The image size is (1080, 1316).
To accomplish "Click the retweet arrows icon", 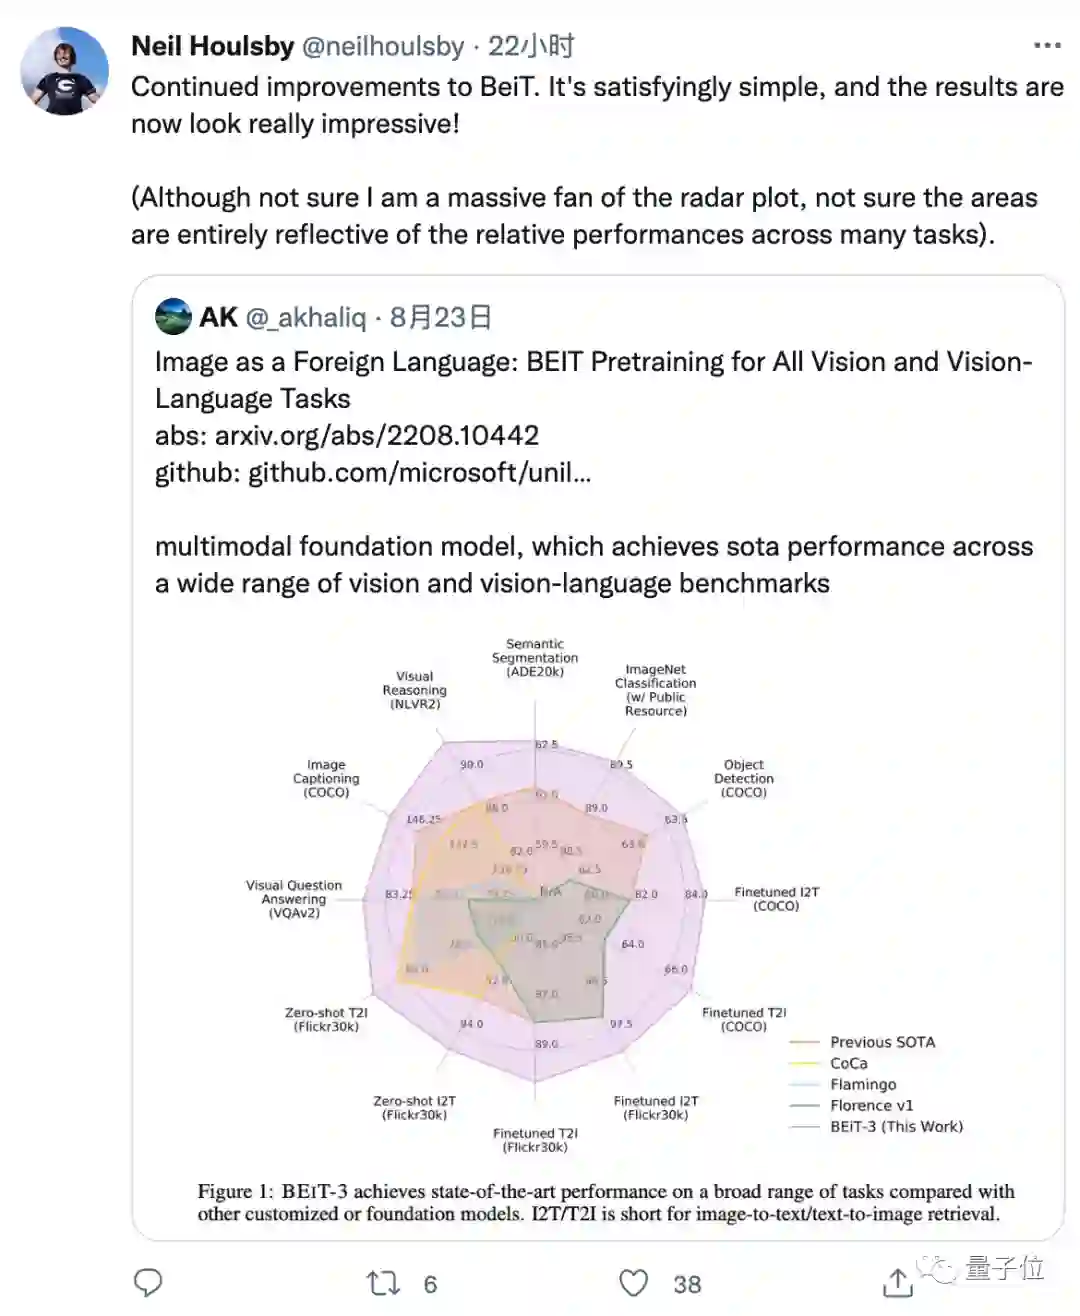I will (x=383, y=1283).
